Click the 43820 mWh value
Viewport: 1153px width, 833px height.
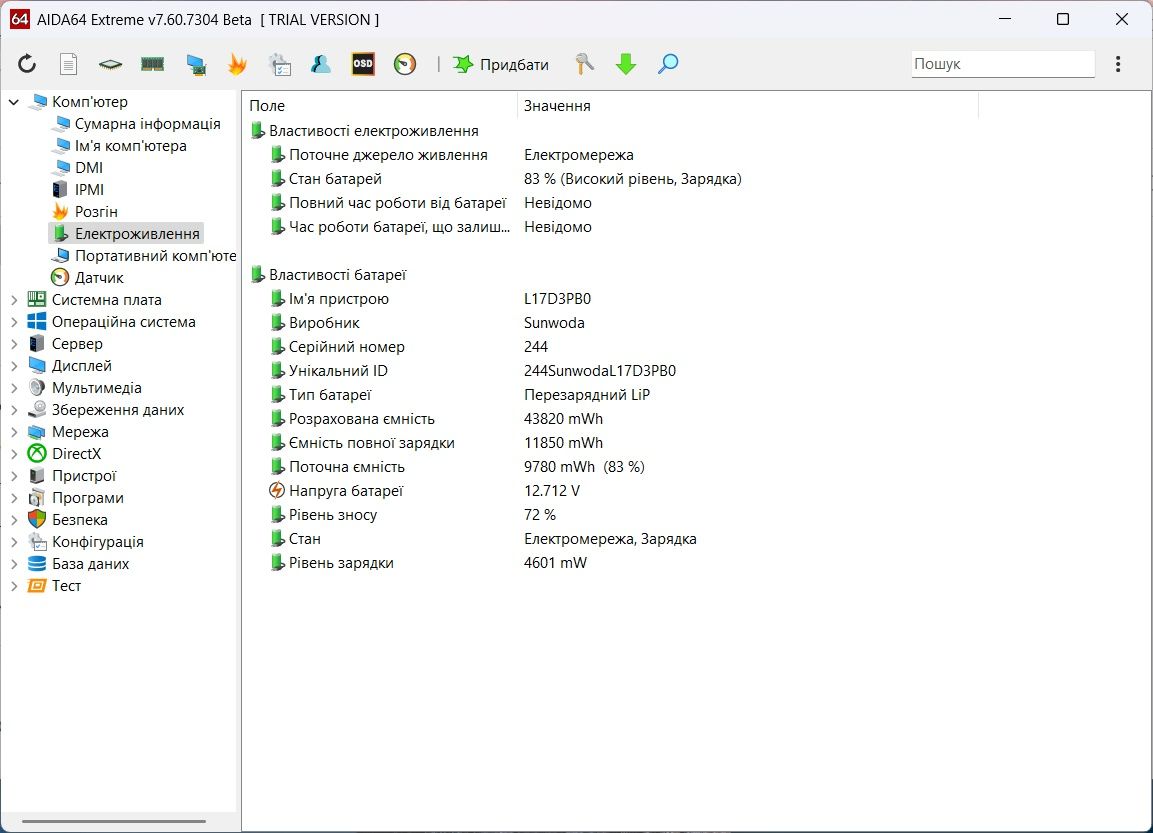click(563, 419)
